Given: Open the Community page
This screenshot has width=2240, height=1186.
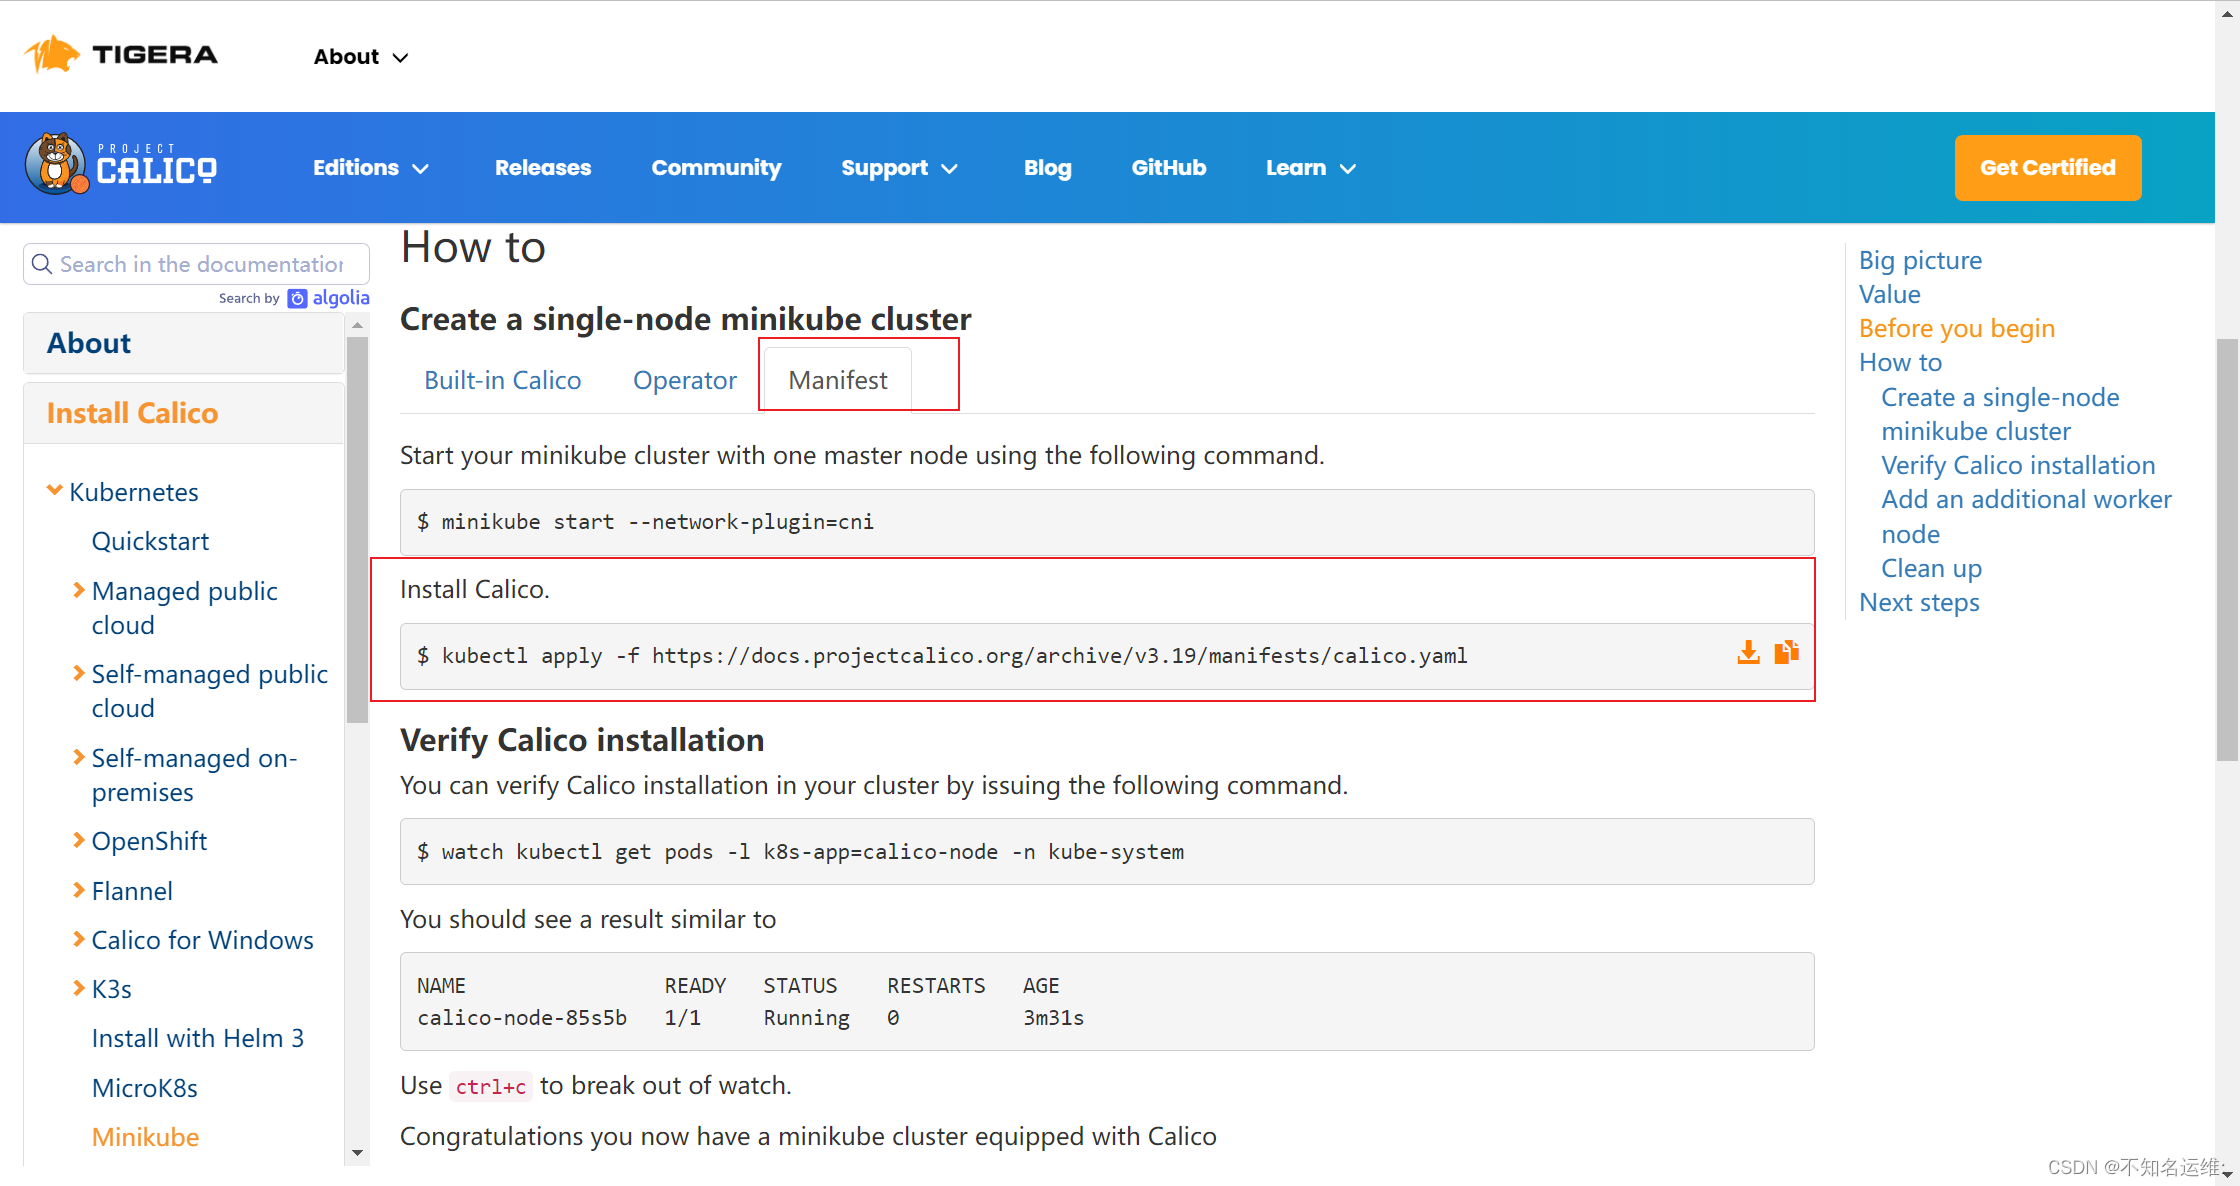Looking at the screenshot, I should [x=716, y=168].
